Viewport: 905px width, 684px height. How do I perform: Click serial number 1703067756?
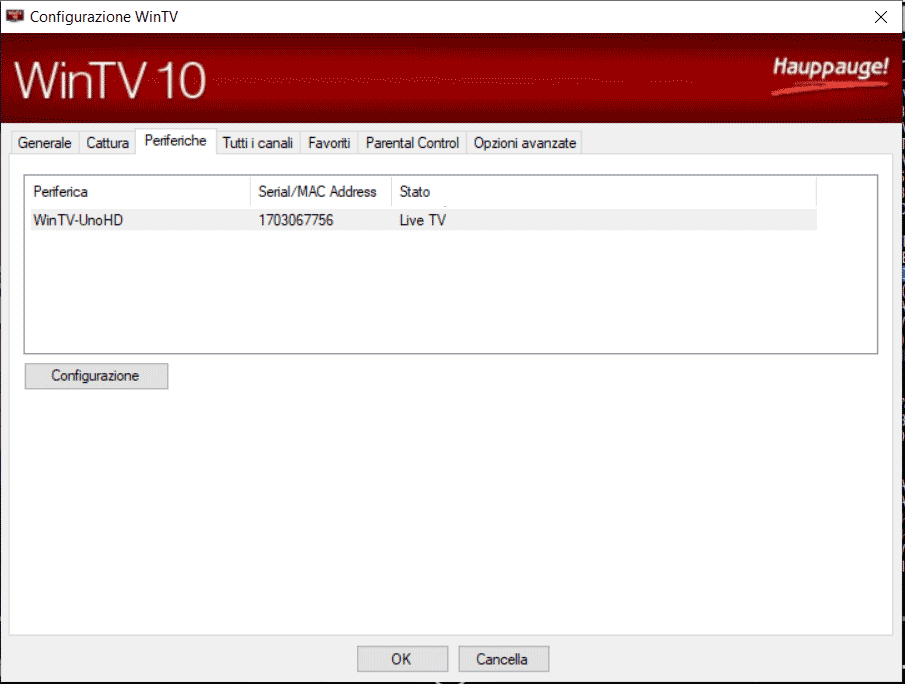(296, 220)
